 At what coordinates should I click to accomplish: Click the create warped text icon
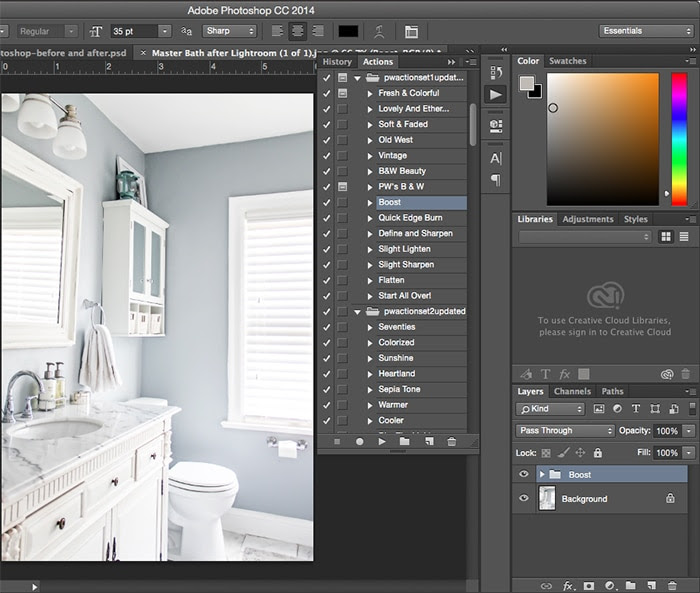(x=379, y=32)
